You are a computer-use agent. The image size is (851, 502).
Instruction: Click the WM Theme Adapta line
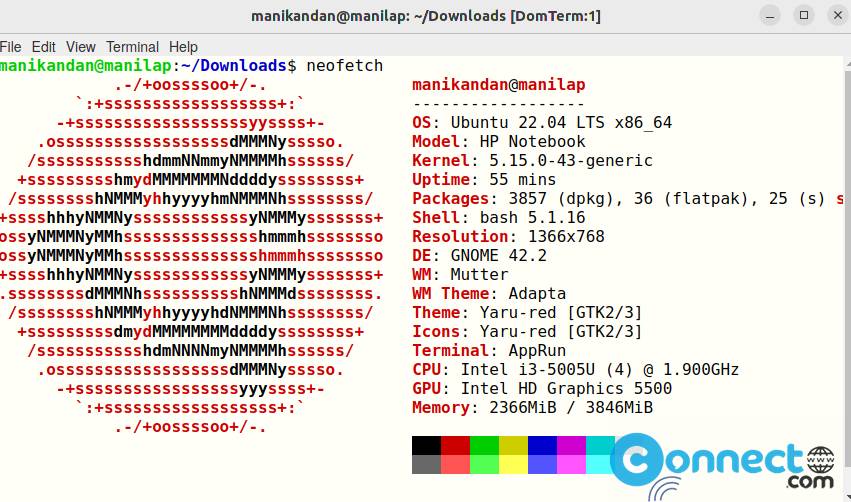pyautogui.click(x=489, y=294)
